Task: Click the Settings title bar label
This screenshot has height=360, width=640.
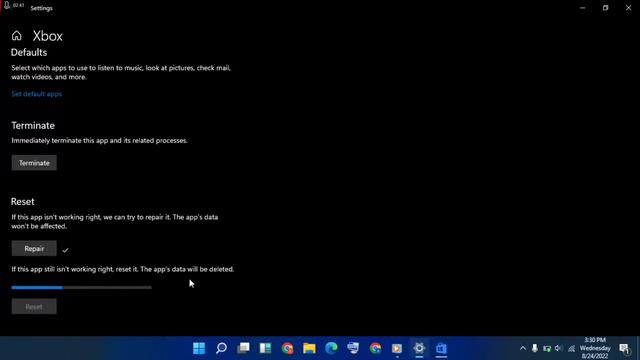Action: [x=42, y=8]
